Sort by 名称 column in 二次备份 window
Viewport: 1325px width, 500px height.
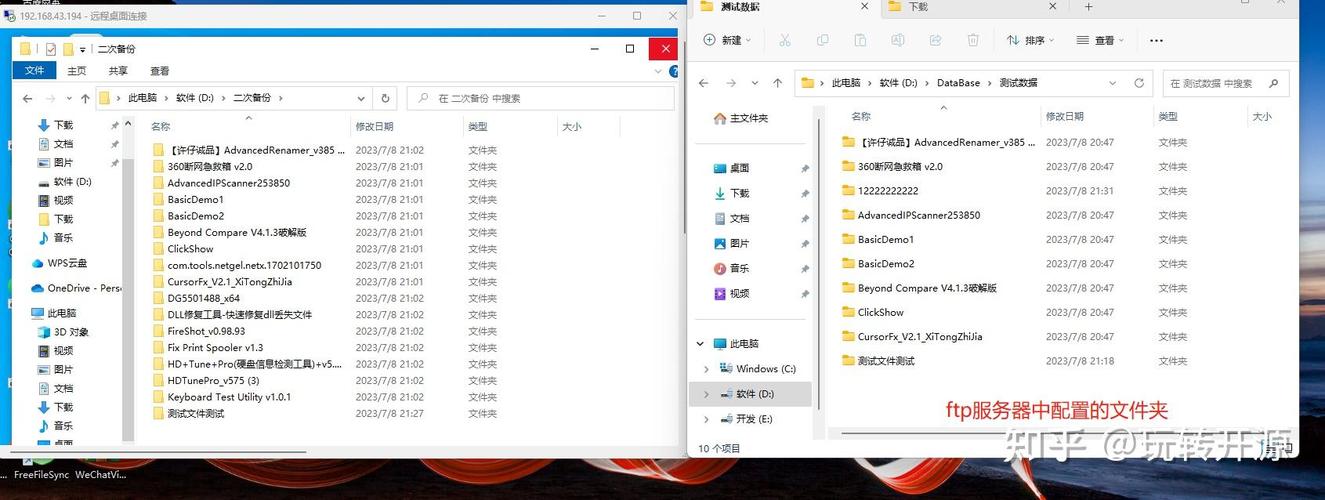click(160, 127)
